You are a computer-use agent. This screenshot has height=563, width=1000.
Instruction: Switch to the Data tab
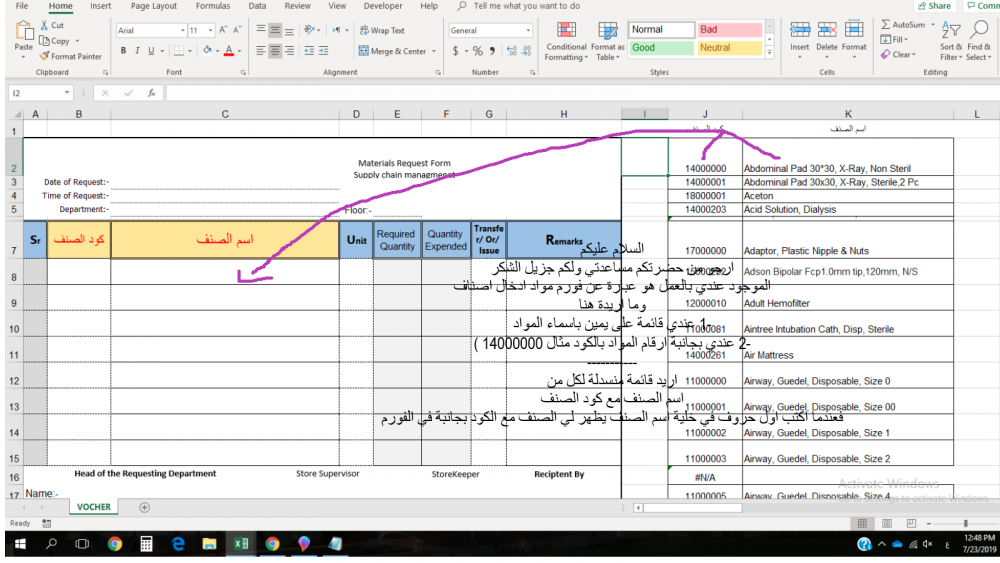(258, 6)
